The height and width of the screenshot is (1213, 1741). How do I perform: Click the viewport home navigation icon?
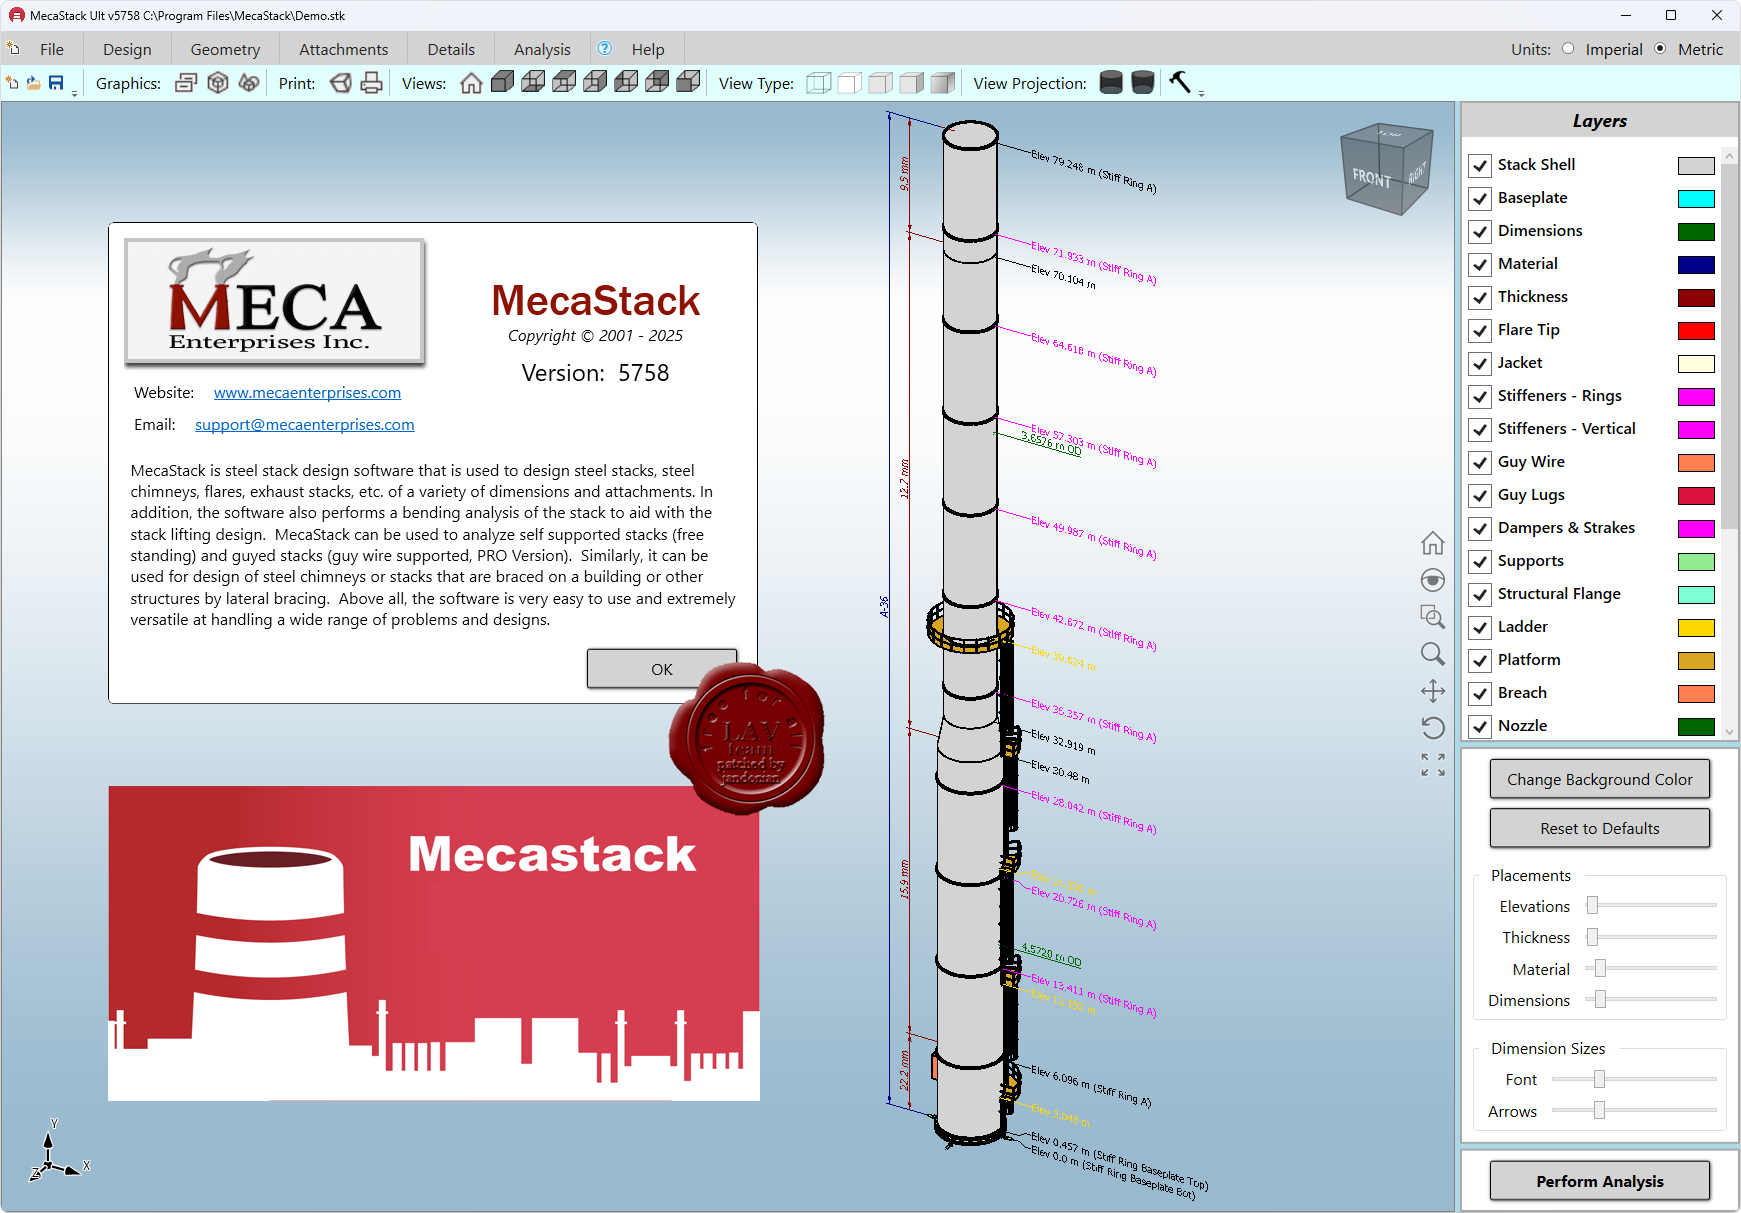(1433, 543)
